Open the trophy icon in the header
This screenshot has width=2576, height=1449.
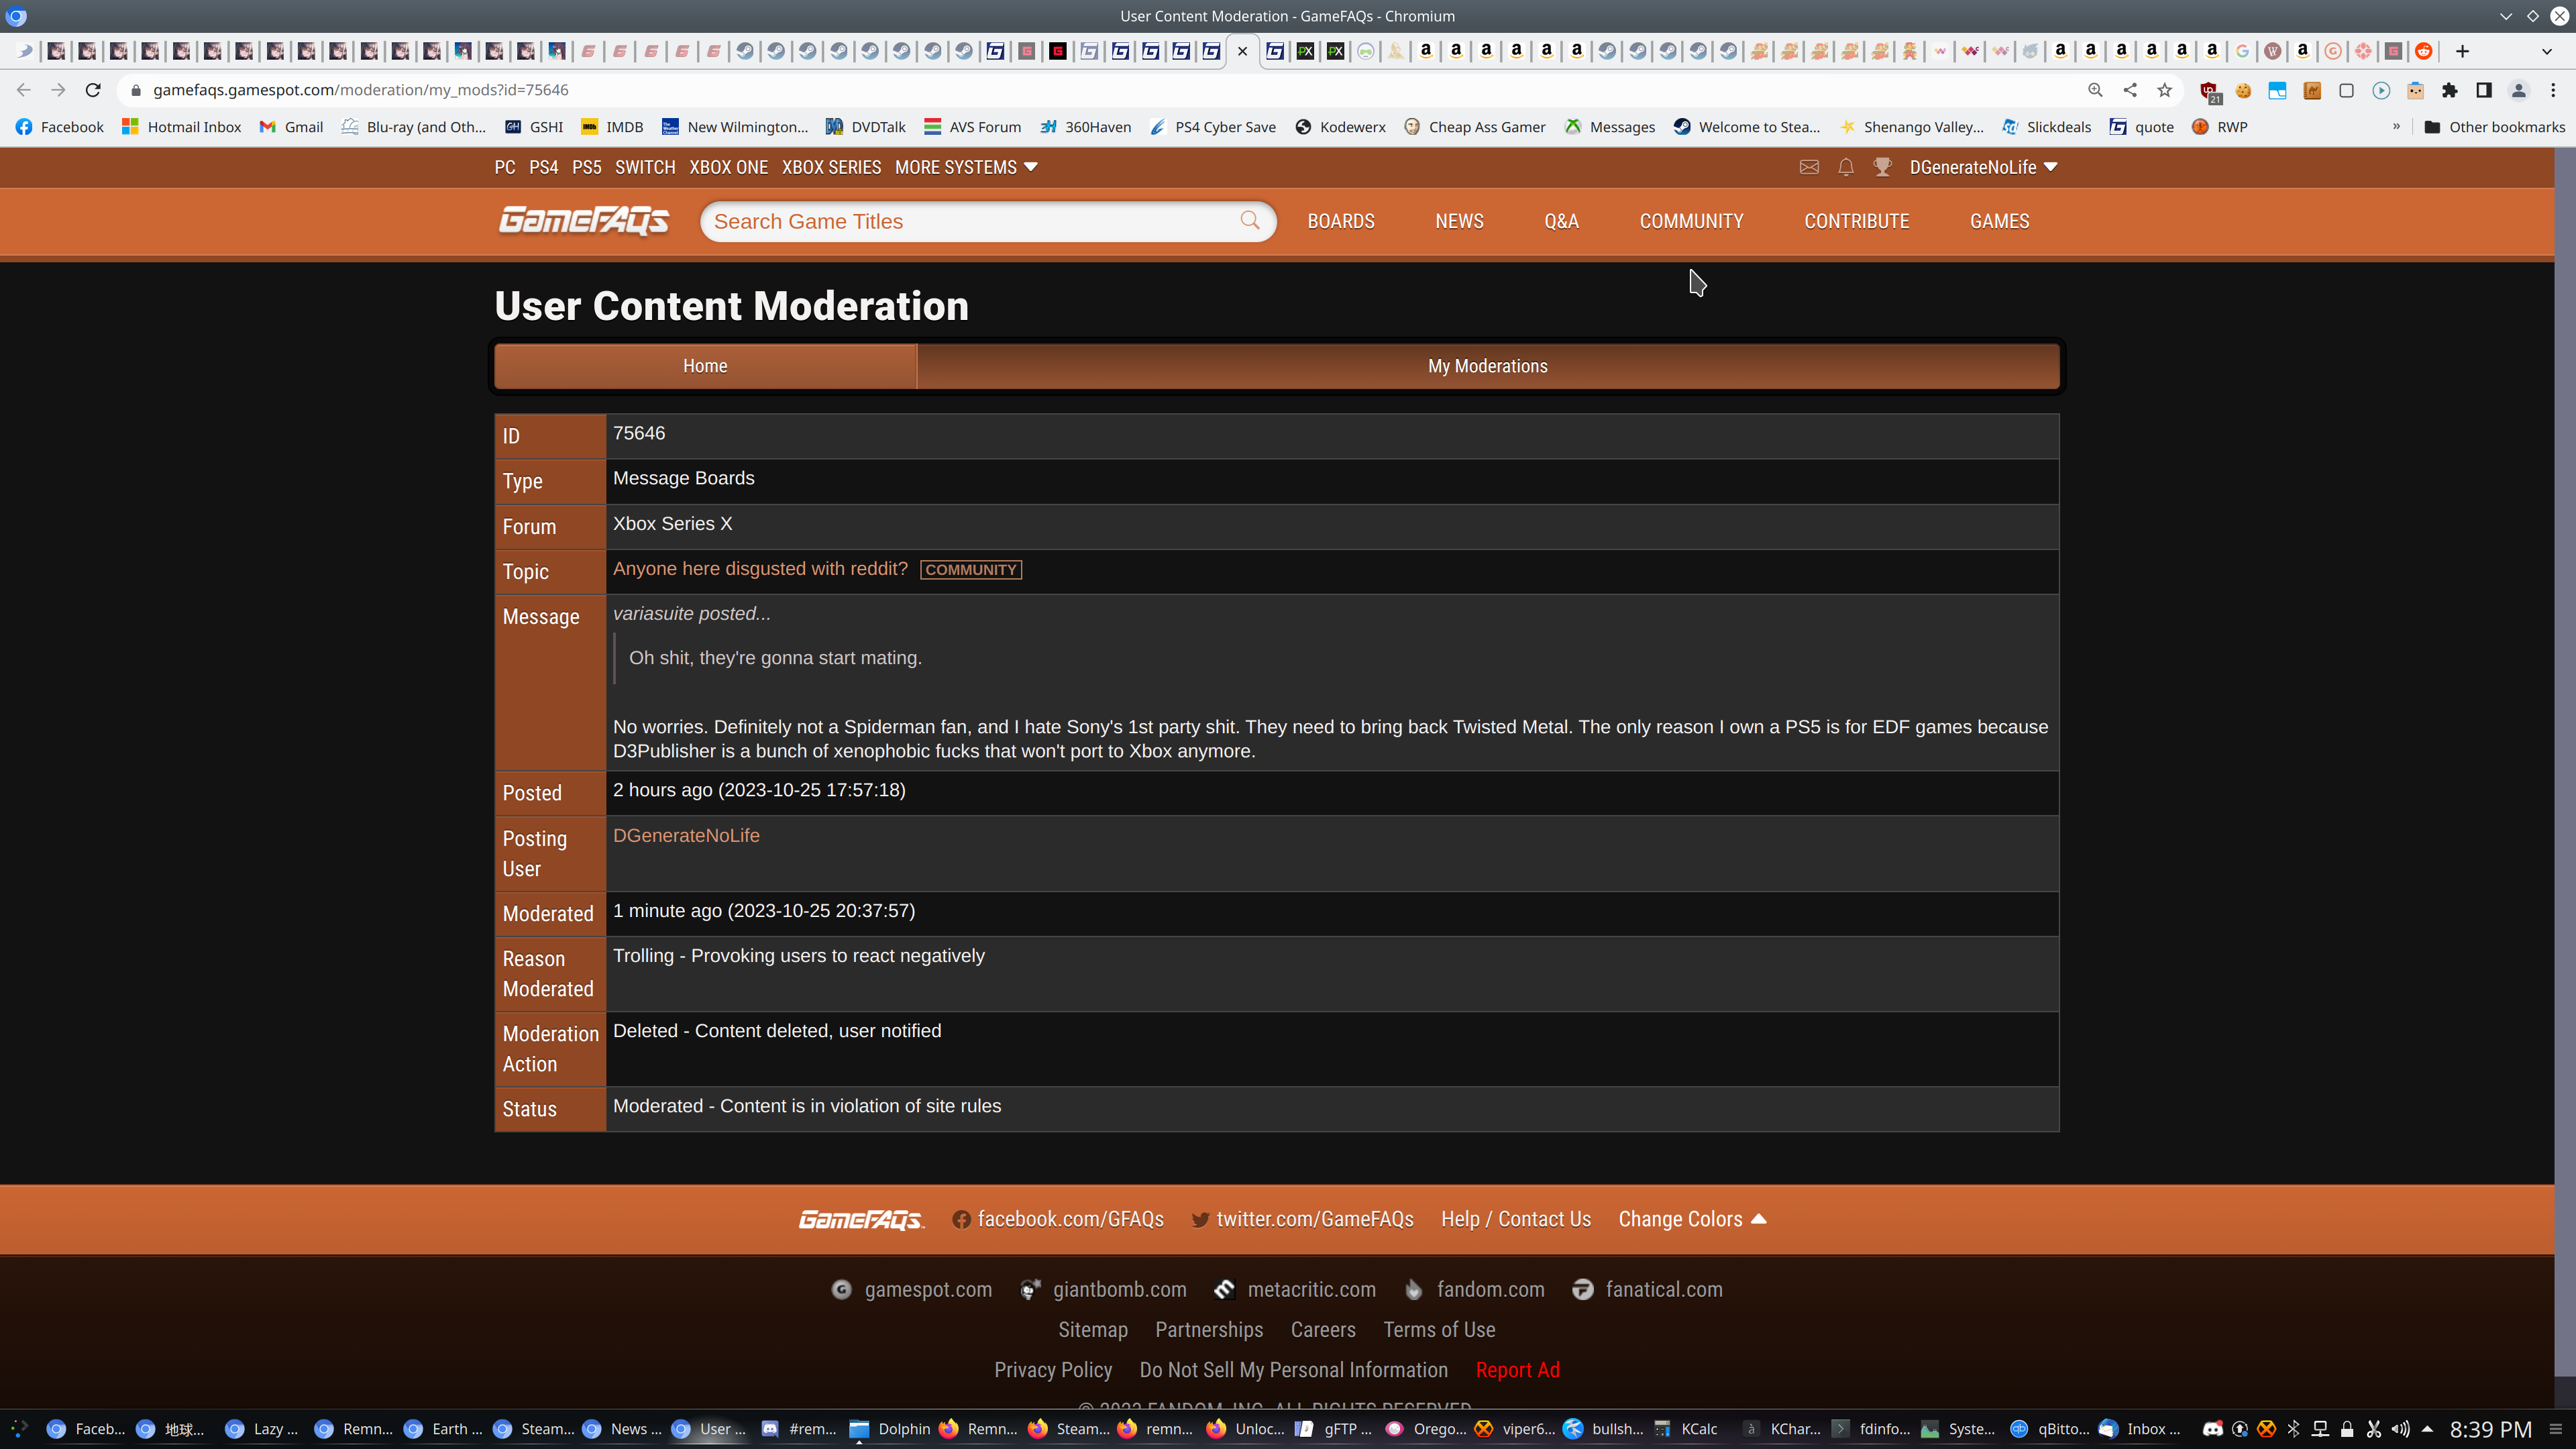pos(1882,167)
